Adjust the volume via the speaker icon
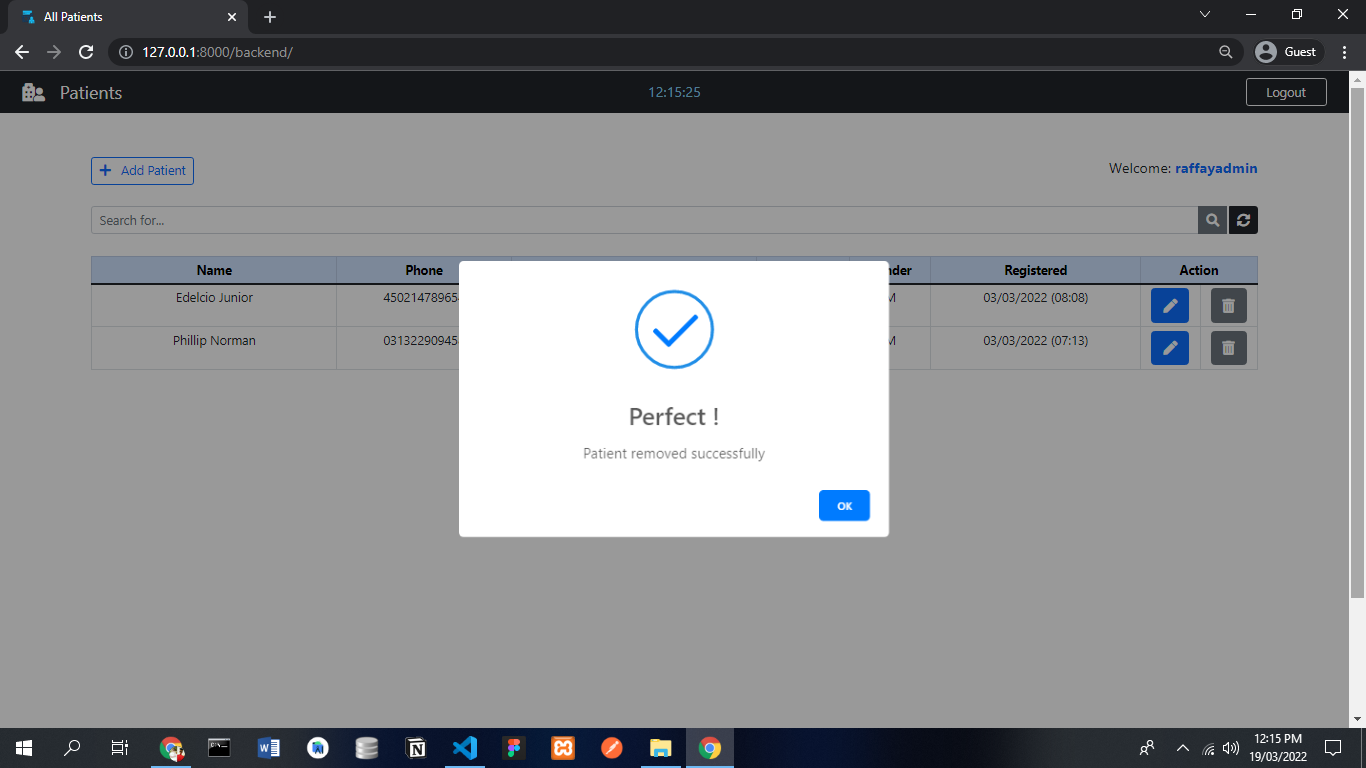The width and height of the screenshot is (1366, 768). (1229, 747)
